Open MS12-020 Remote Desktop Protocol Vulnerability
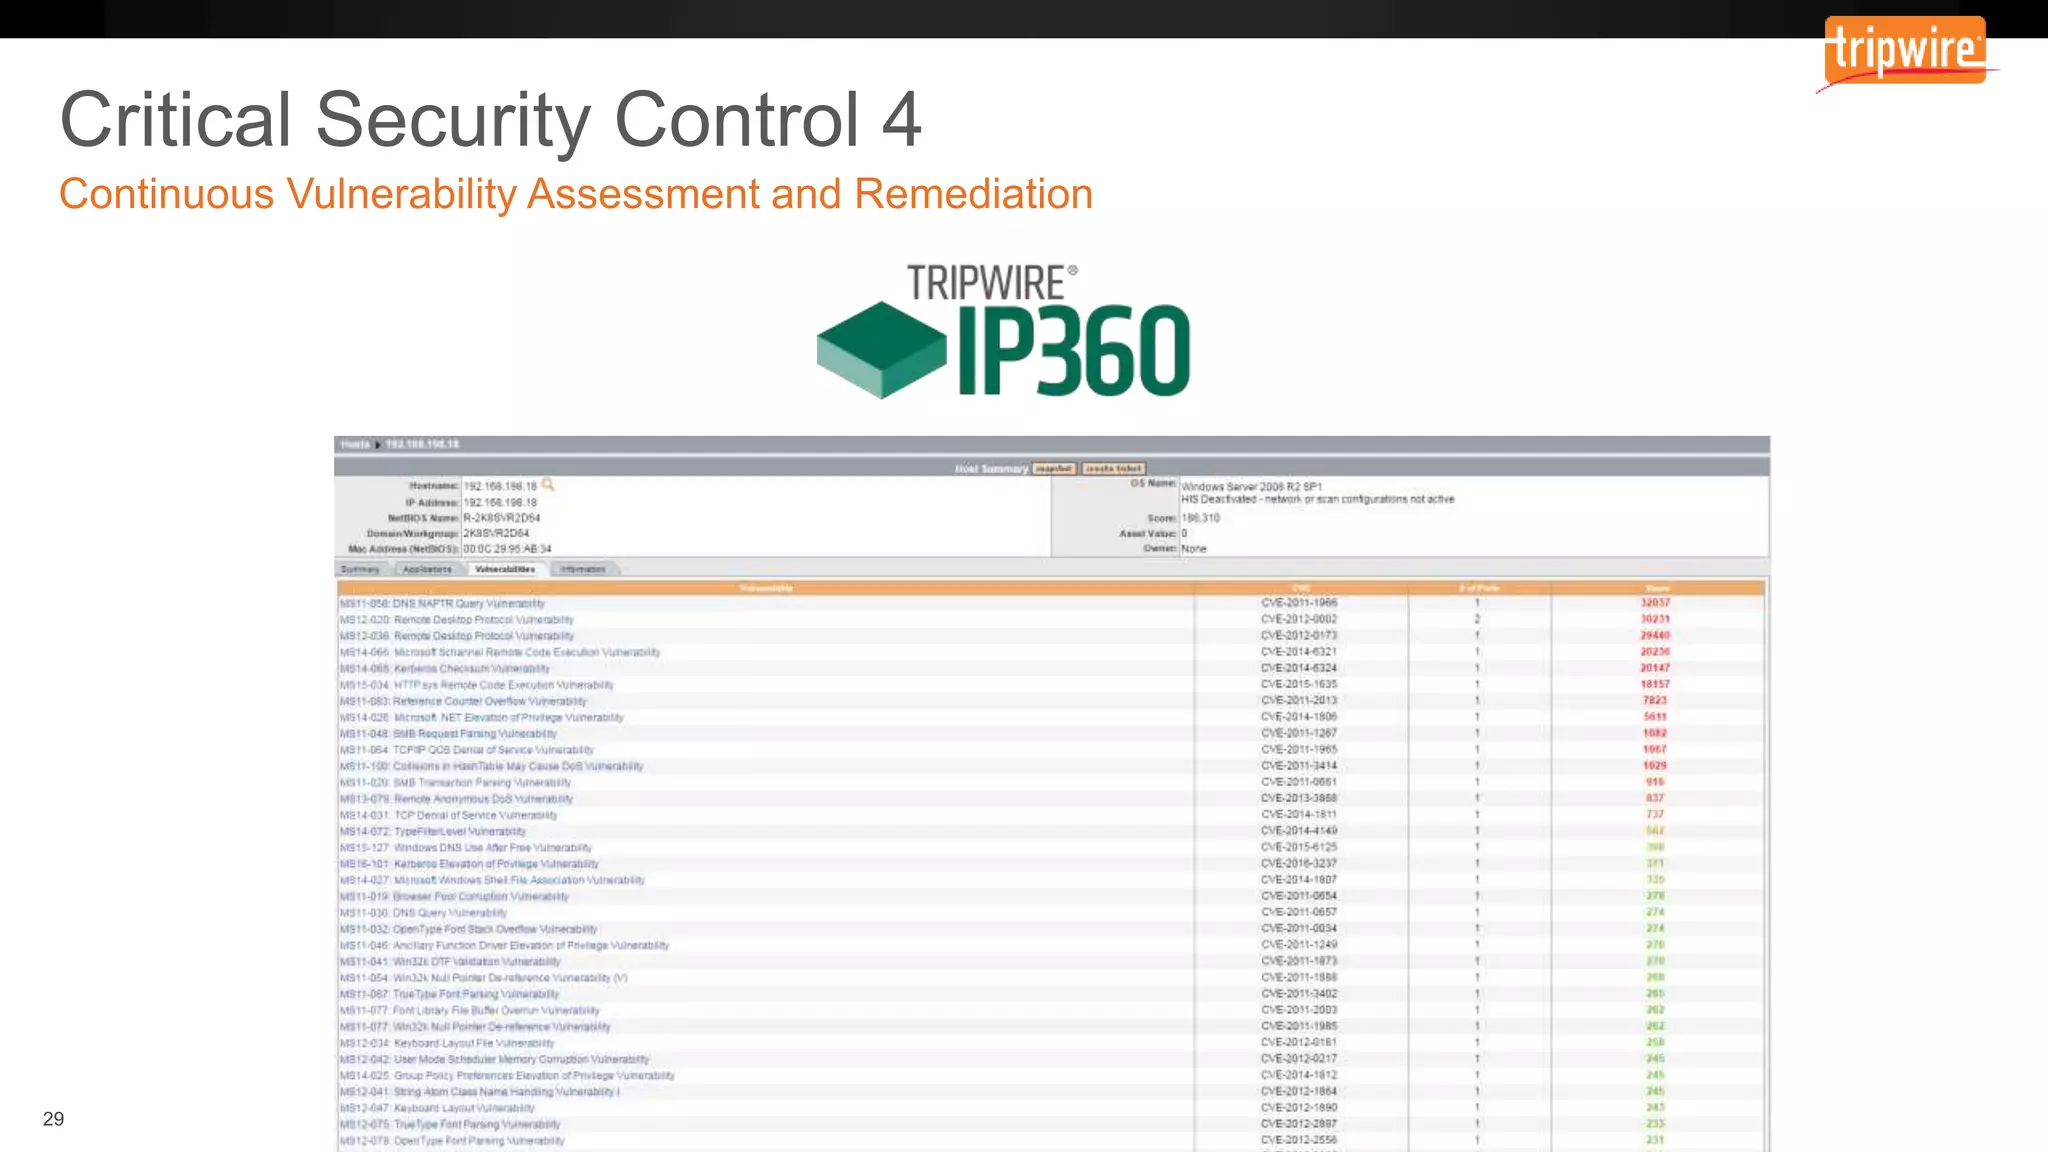 click(x=456, y=619)
